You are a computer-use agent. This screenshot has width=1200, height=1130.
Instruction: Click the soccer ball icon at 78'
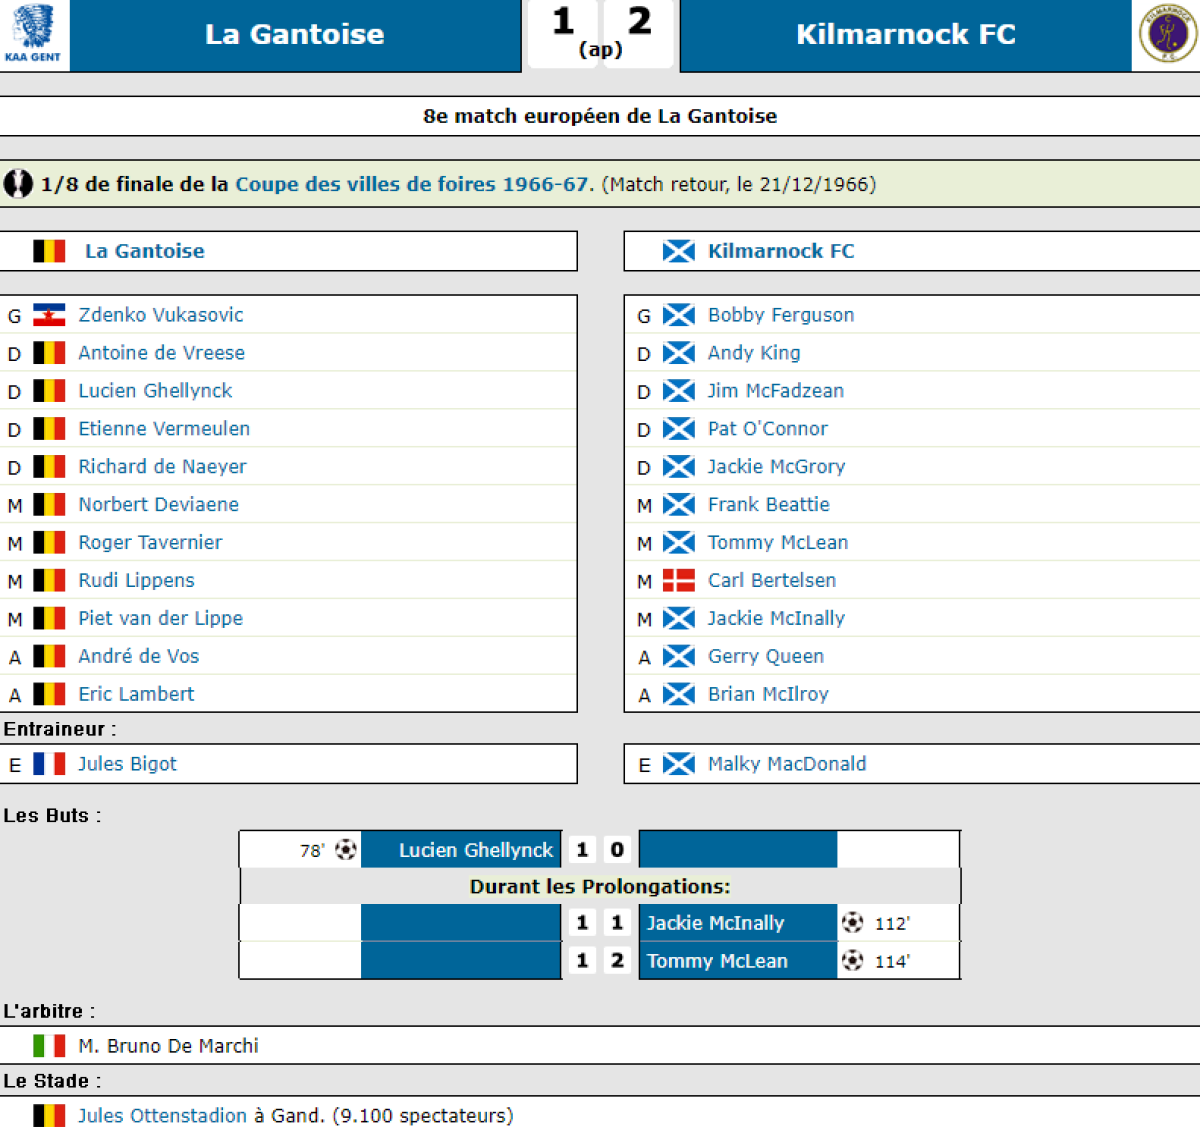click(x=346, y=850)
